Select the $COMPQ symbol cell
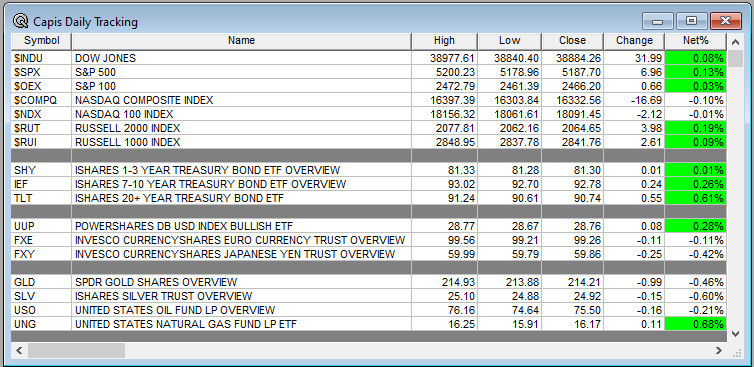 [x=41, y=100]
